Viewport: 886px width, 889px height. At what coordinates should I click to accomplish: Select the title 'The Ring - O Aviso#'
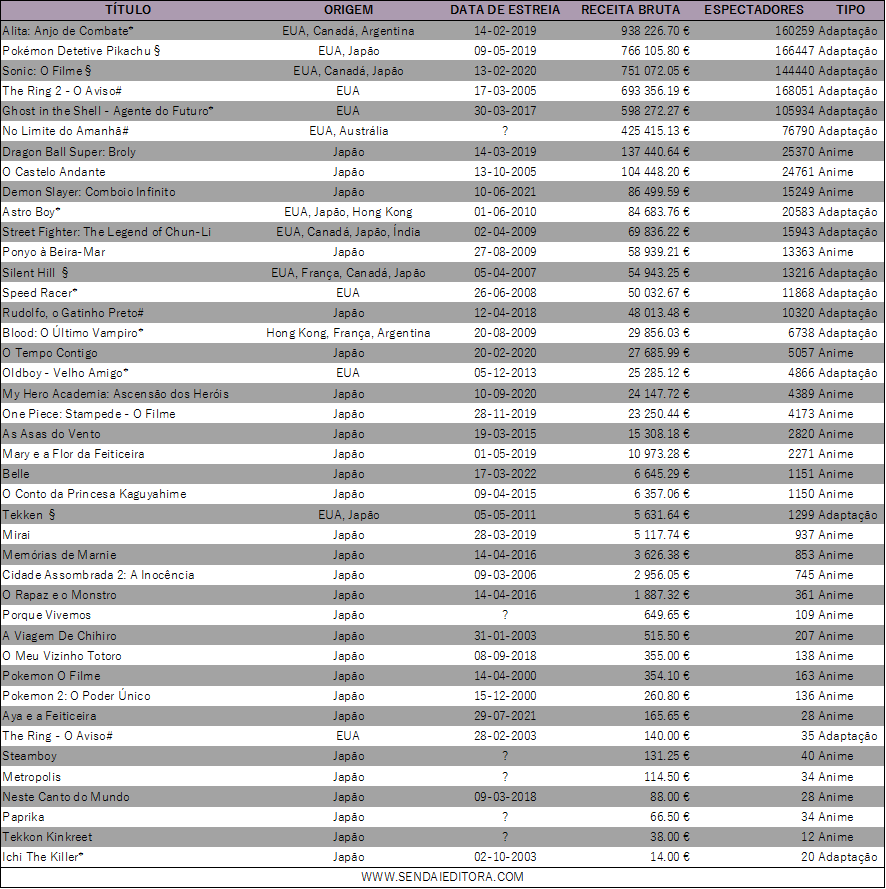[57, 736]
